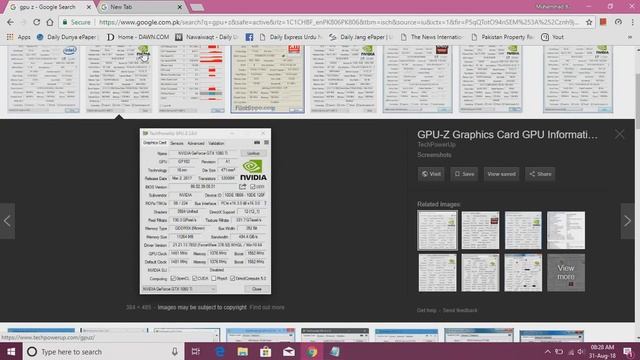Open third result thumbnail with red graphs
Screen dimensions: 640x360
tap(192, 79)
